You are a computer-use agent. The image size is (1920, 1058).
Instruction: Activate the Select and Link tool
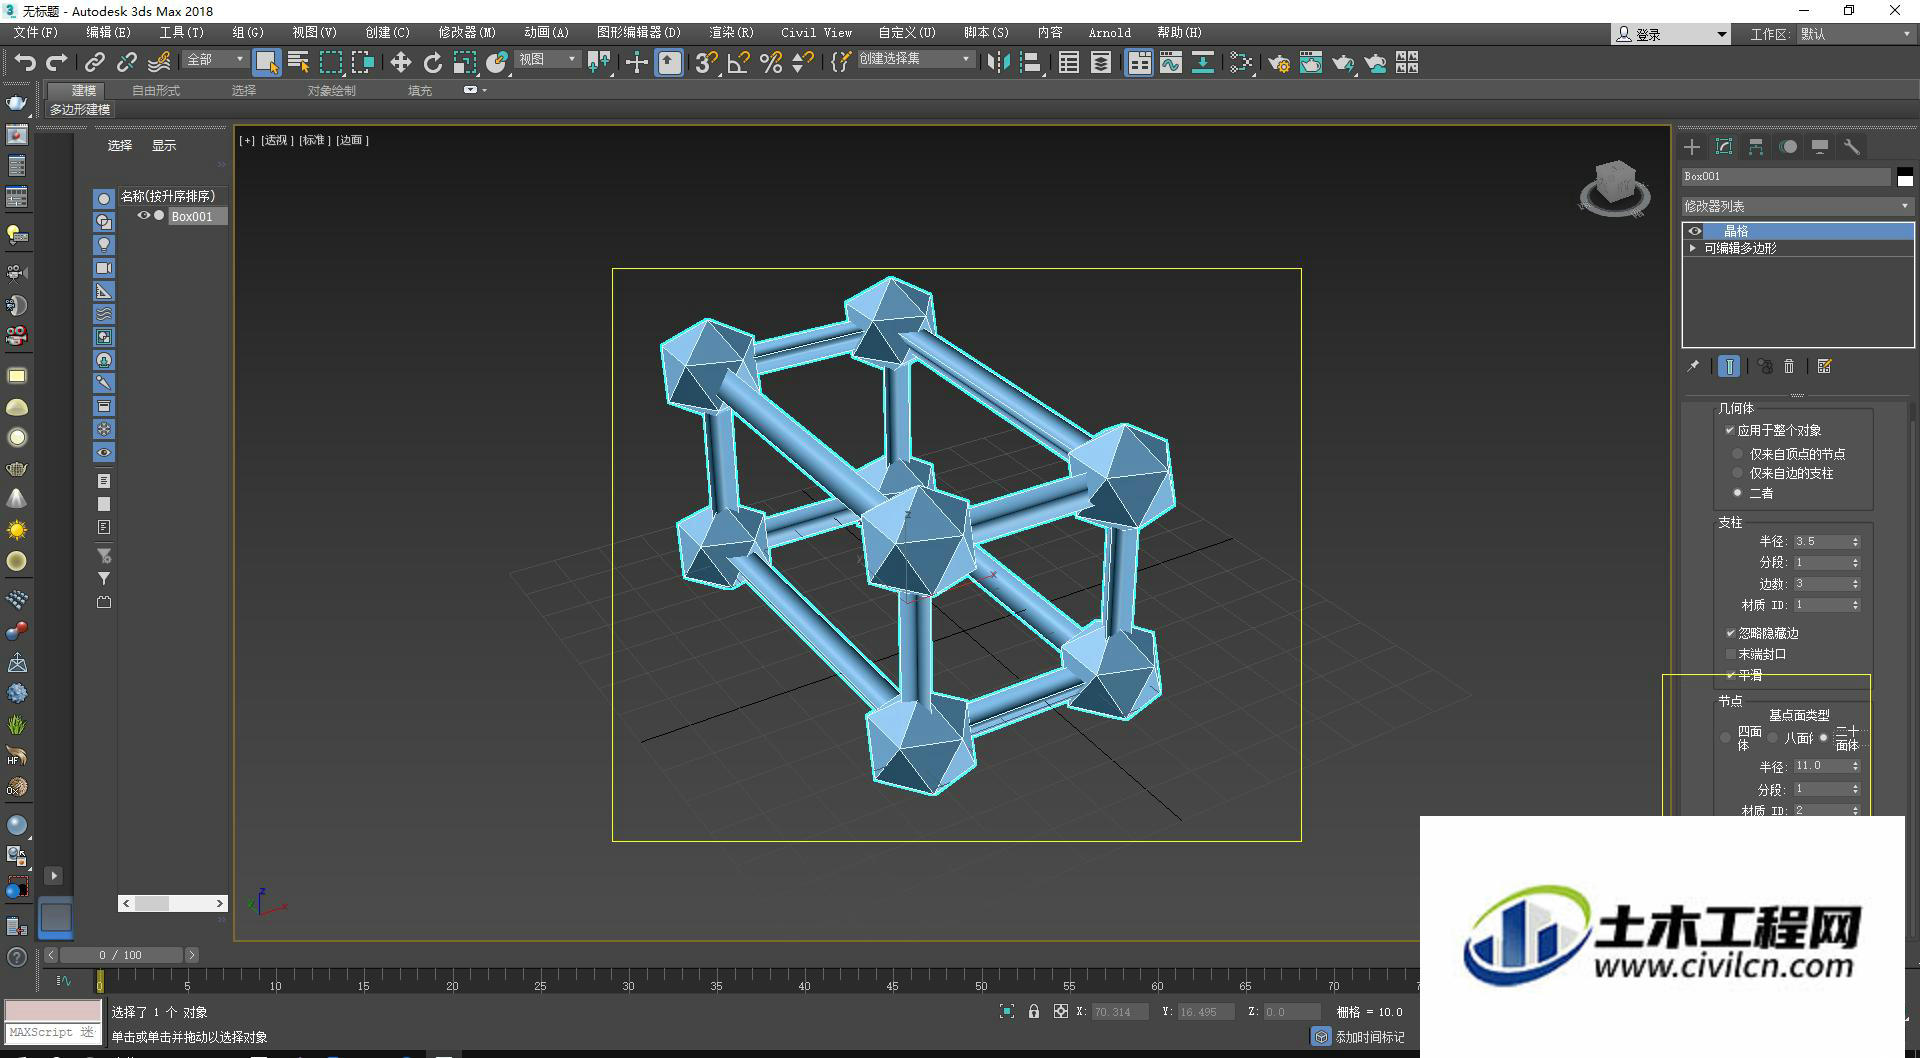coord(94,63)
